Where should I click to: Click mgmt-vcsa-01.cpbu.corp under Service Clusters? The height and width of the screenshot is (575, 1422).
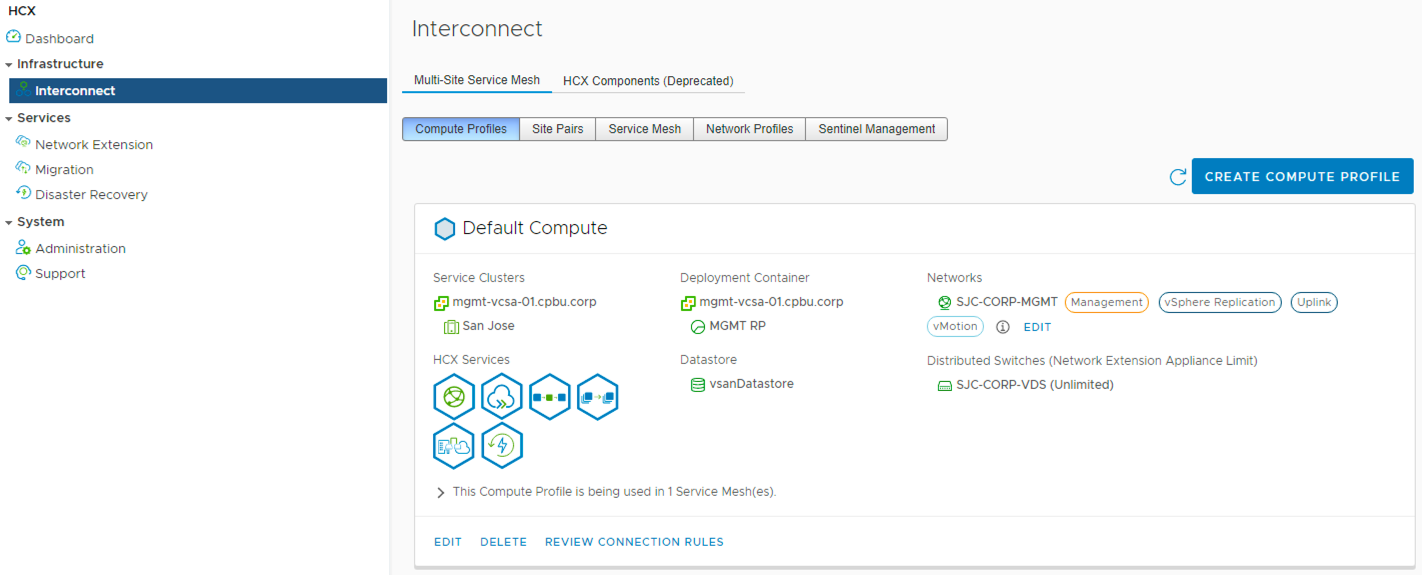(524, 302)
